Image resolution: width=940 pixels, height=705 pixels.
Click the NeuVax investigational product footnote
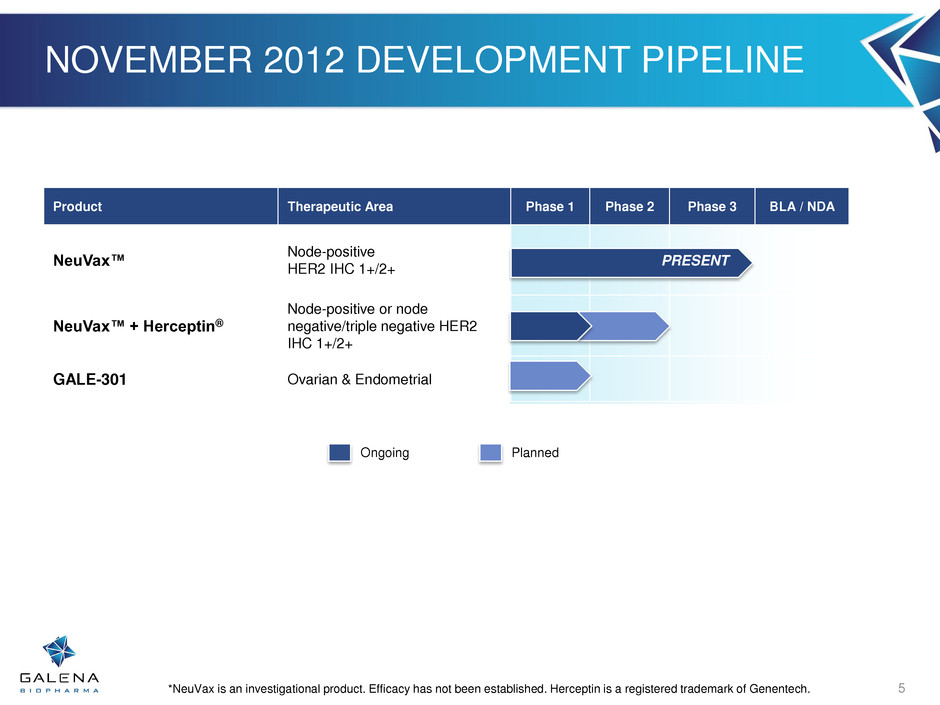point(489,689)
